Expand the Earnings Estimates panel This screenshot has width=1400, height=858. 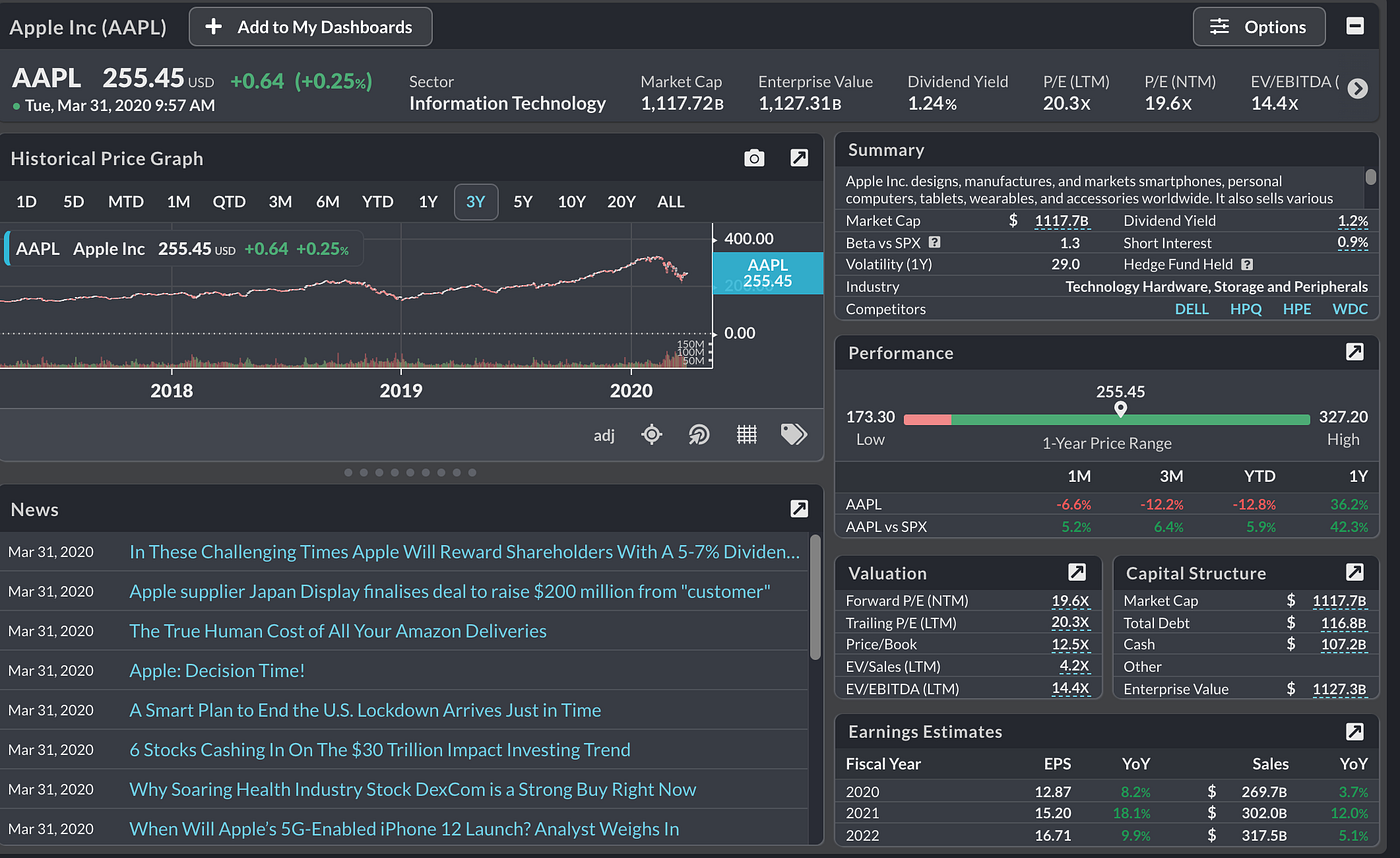1354,731
